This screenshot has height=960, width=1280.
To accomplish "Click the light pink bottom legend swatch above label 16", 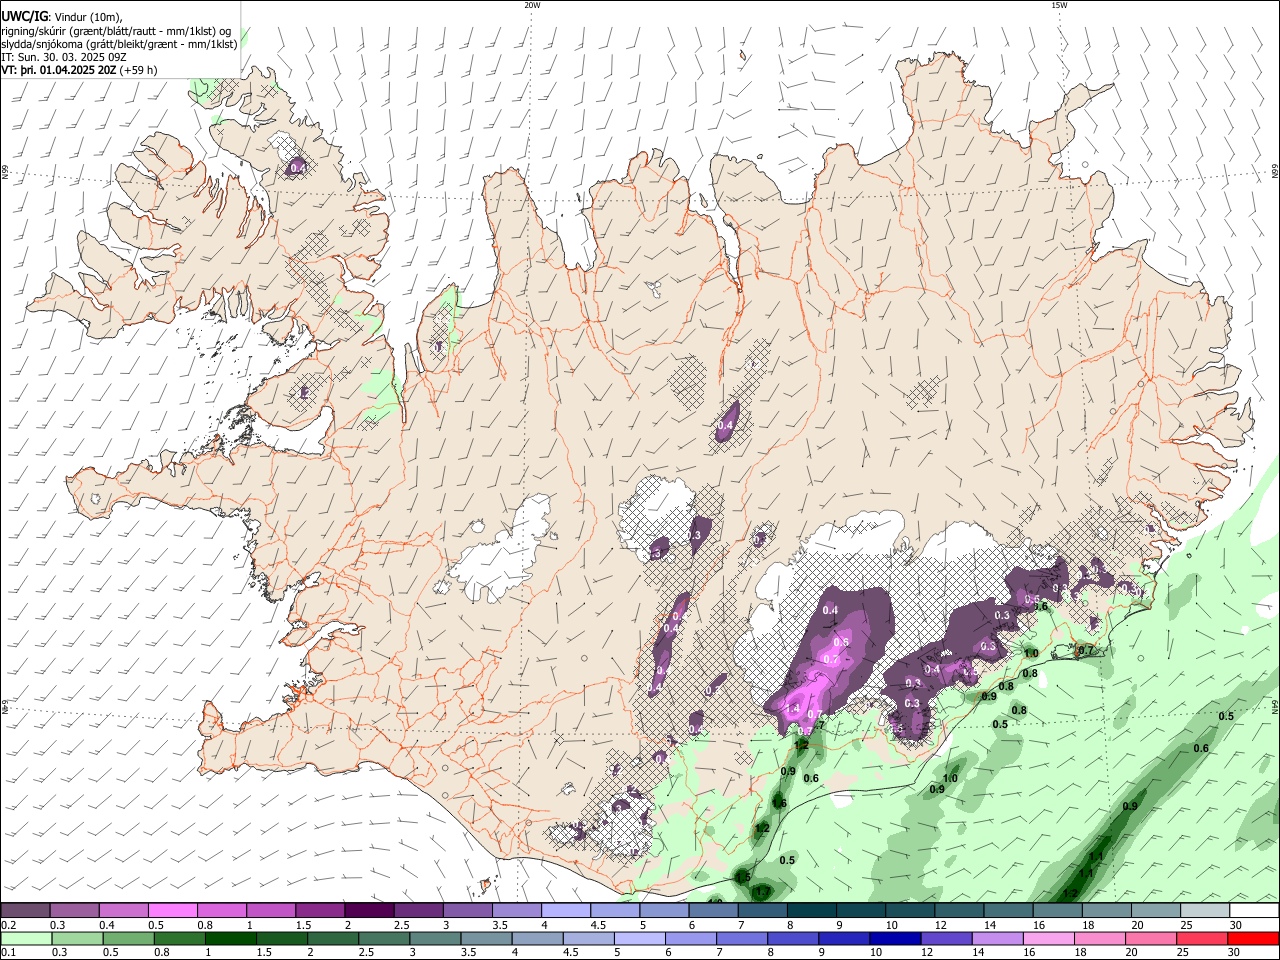I will point(1048,939).
